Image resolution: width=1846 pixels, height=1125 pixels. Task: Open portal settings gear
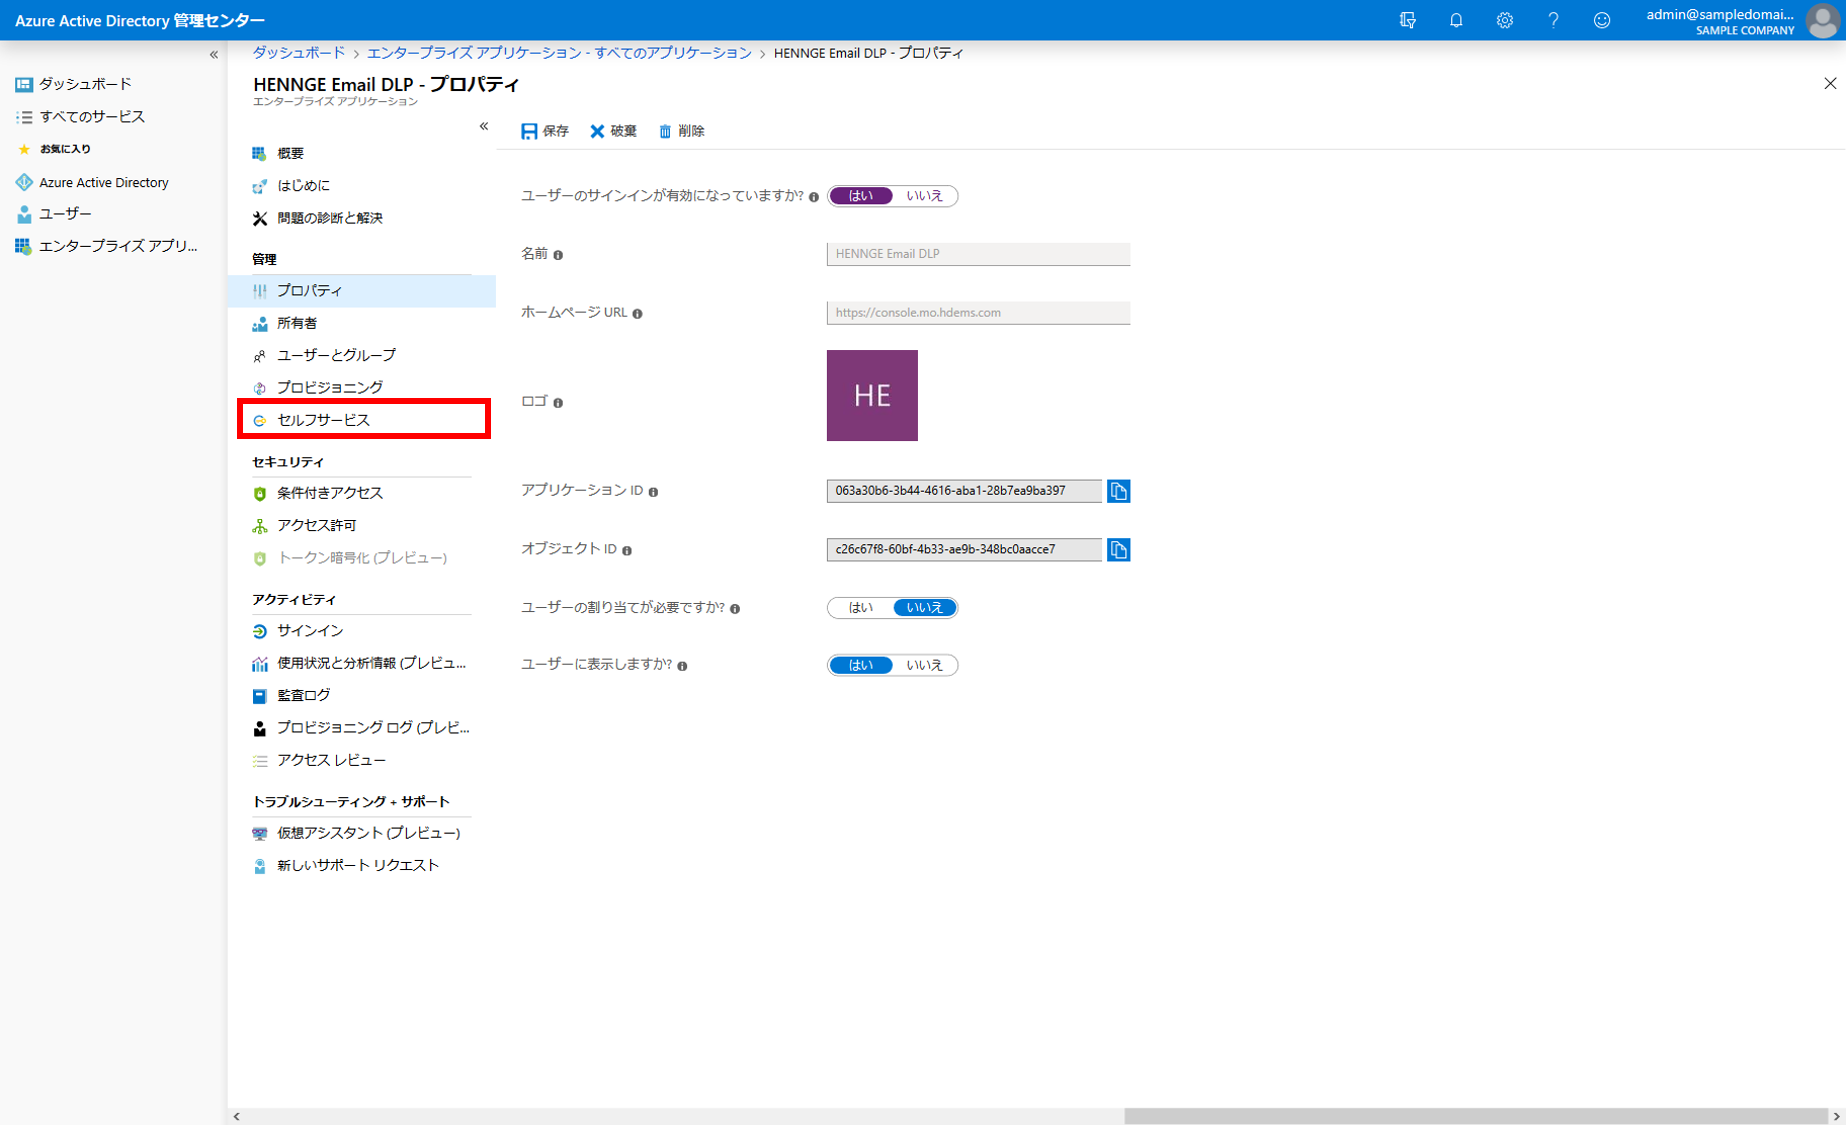1504,20
